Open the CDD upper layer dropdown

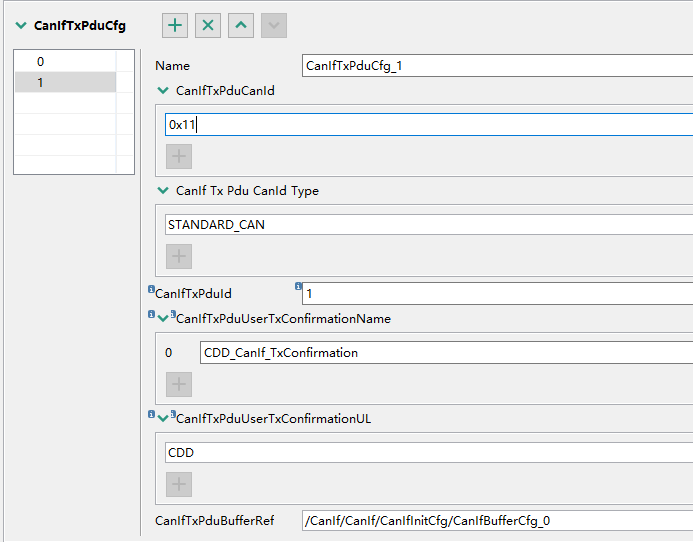pyautogui.click(x=429, y=453)
